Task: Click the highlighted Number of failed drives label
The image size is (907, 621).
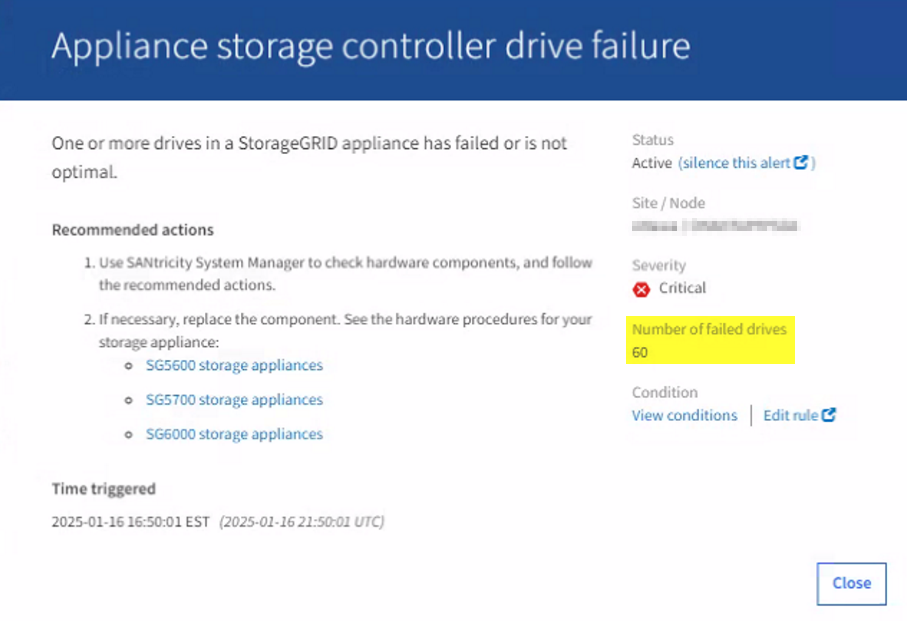Action: [x=709, y=329]
